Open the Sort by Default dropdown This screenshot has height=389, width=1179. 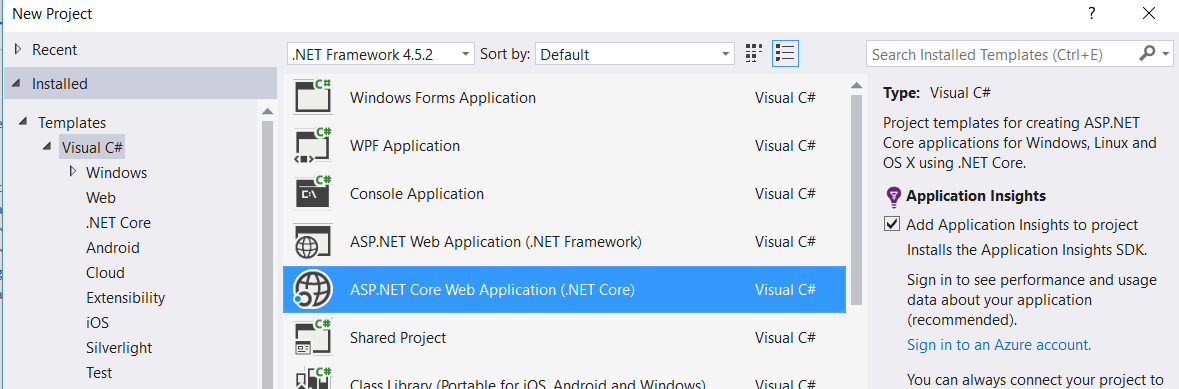coord(635,53)
